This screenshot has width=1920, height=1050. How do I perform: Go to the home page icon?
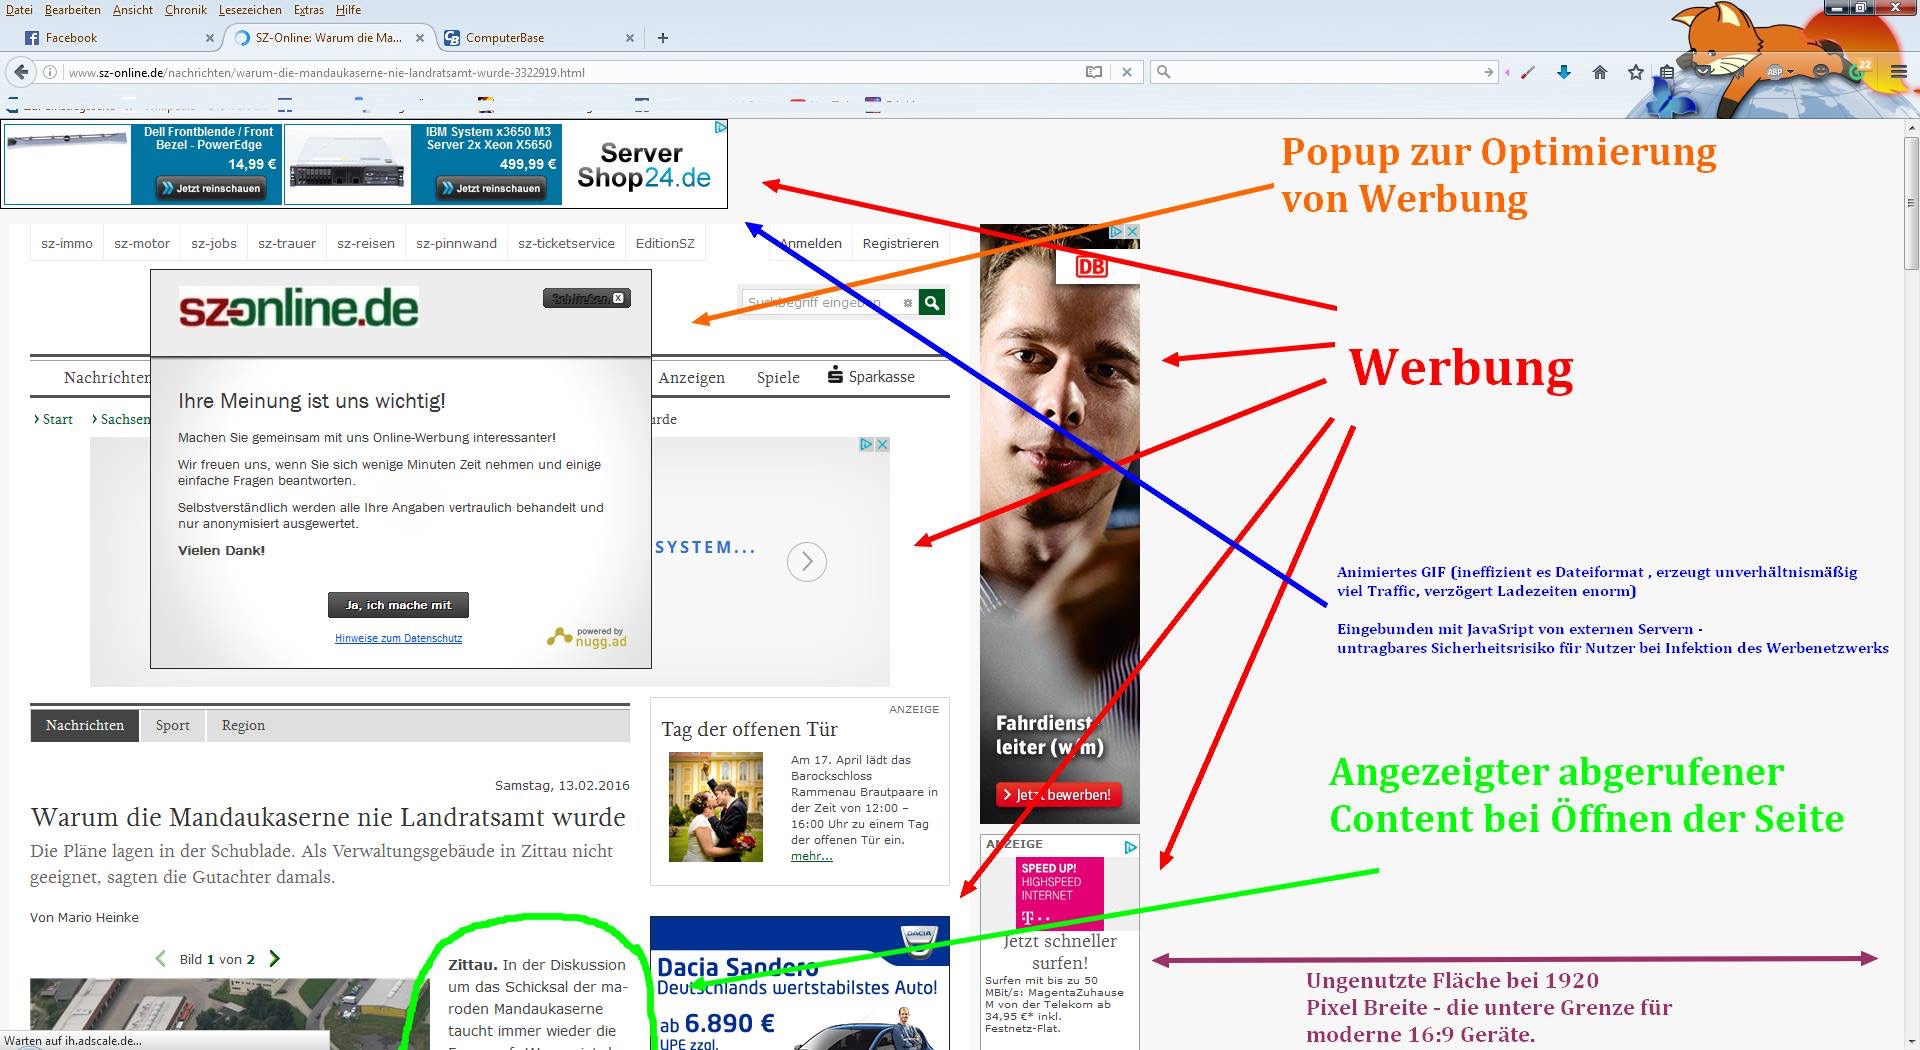tap(1600, 72)
